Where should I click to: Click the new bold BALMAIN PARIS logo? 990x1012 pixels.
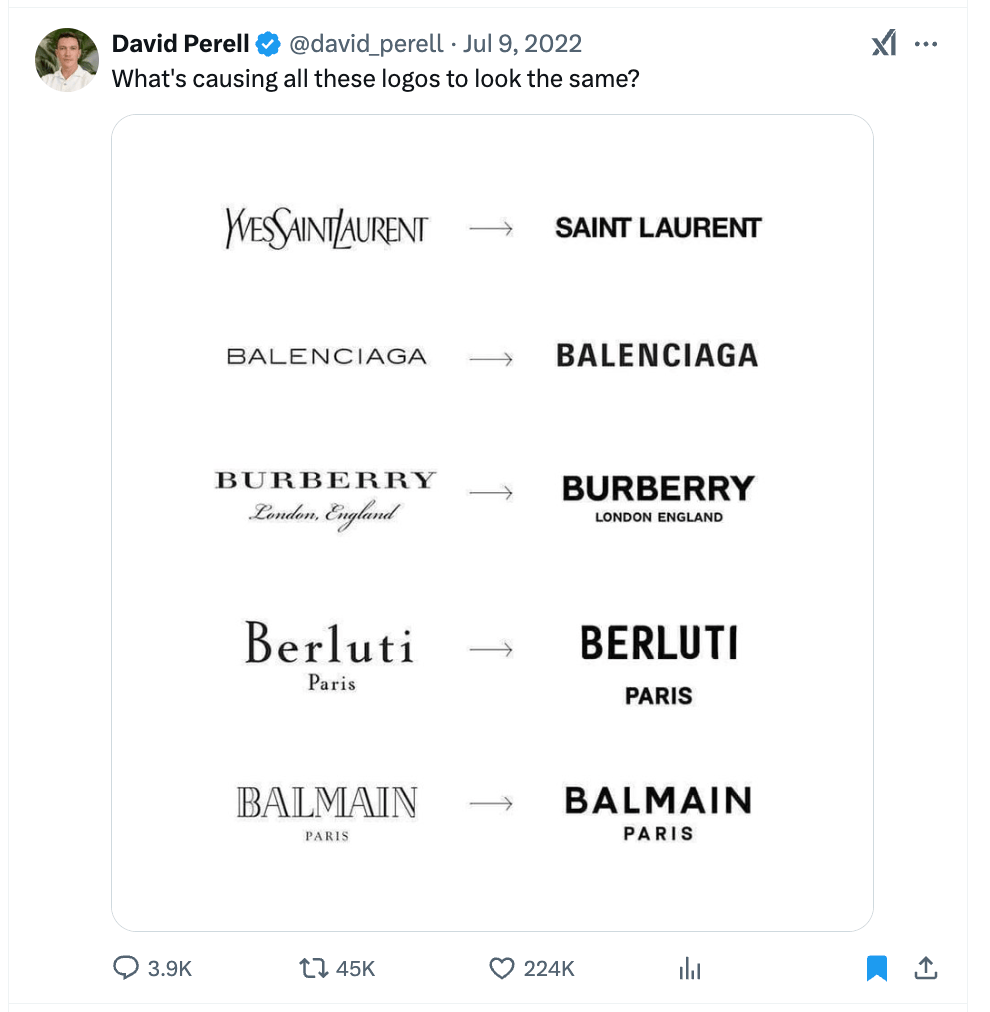[658, 813]
